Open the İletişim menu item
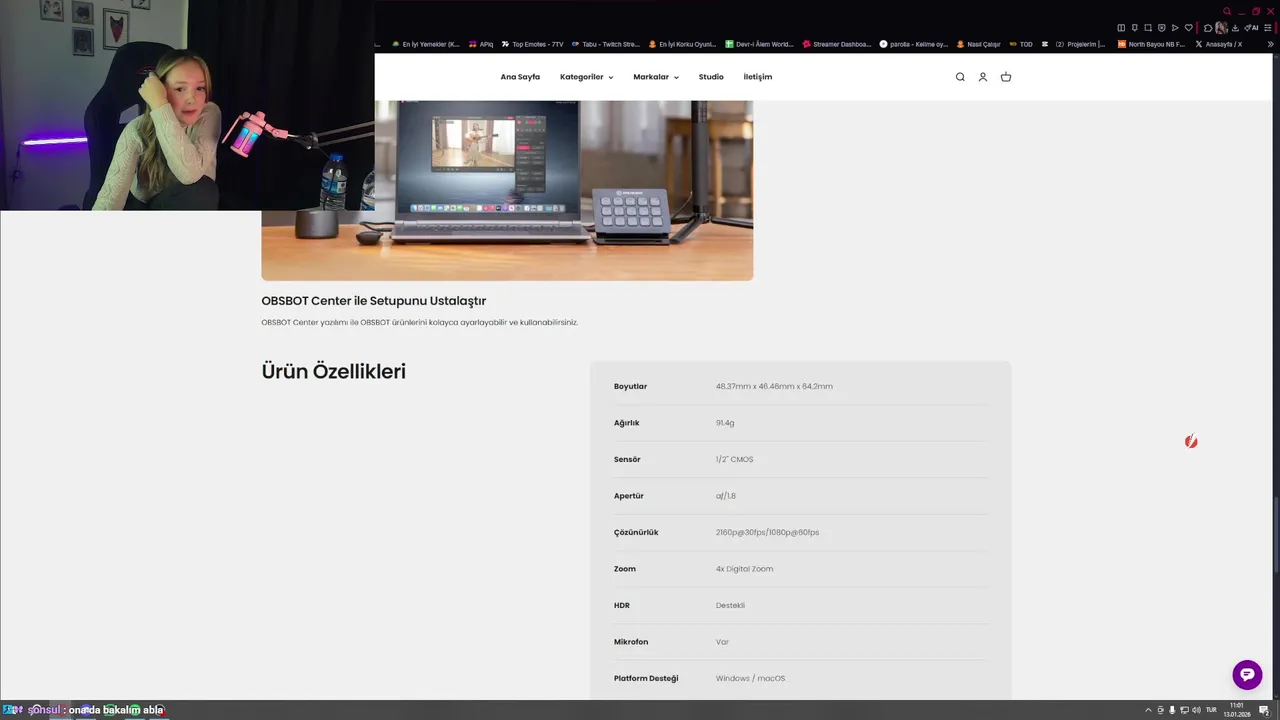Viewport: 1280px width, 720px height. click(758, 77)
